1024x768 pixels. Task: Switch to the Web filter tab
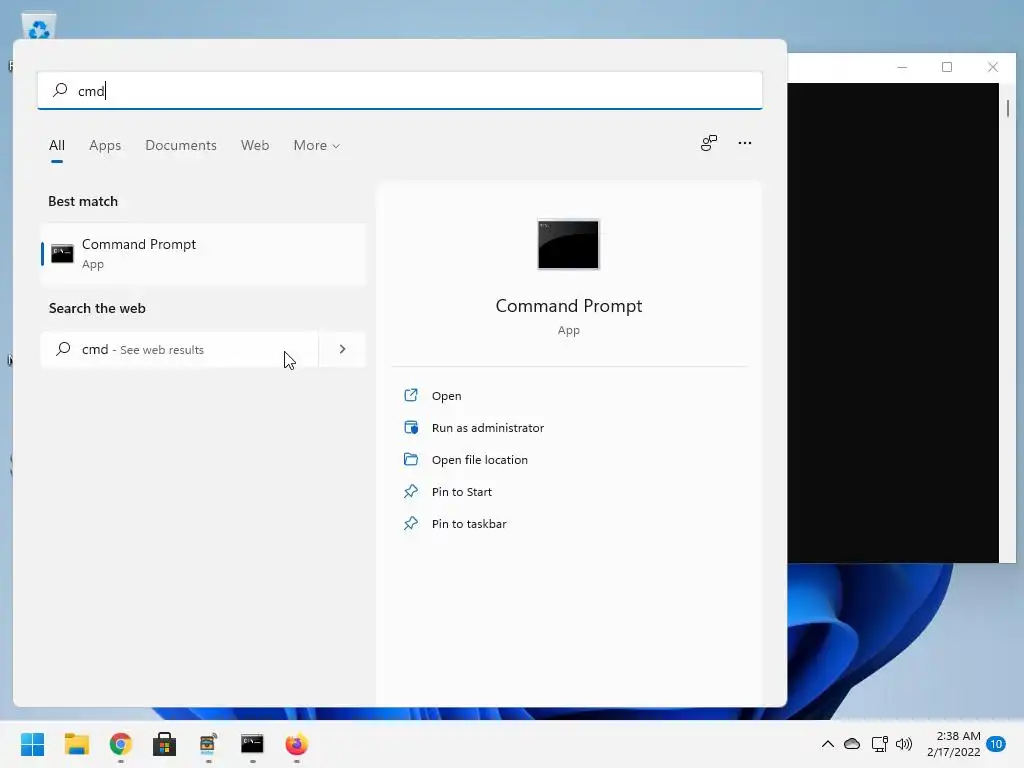pos(255,146)
